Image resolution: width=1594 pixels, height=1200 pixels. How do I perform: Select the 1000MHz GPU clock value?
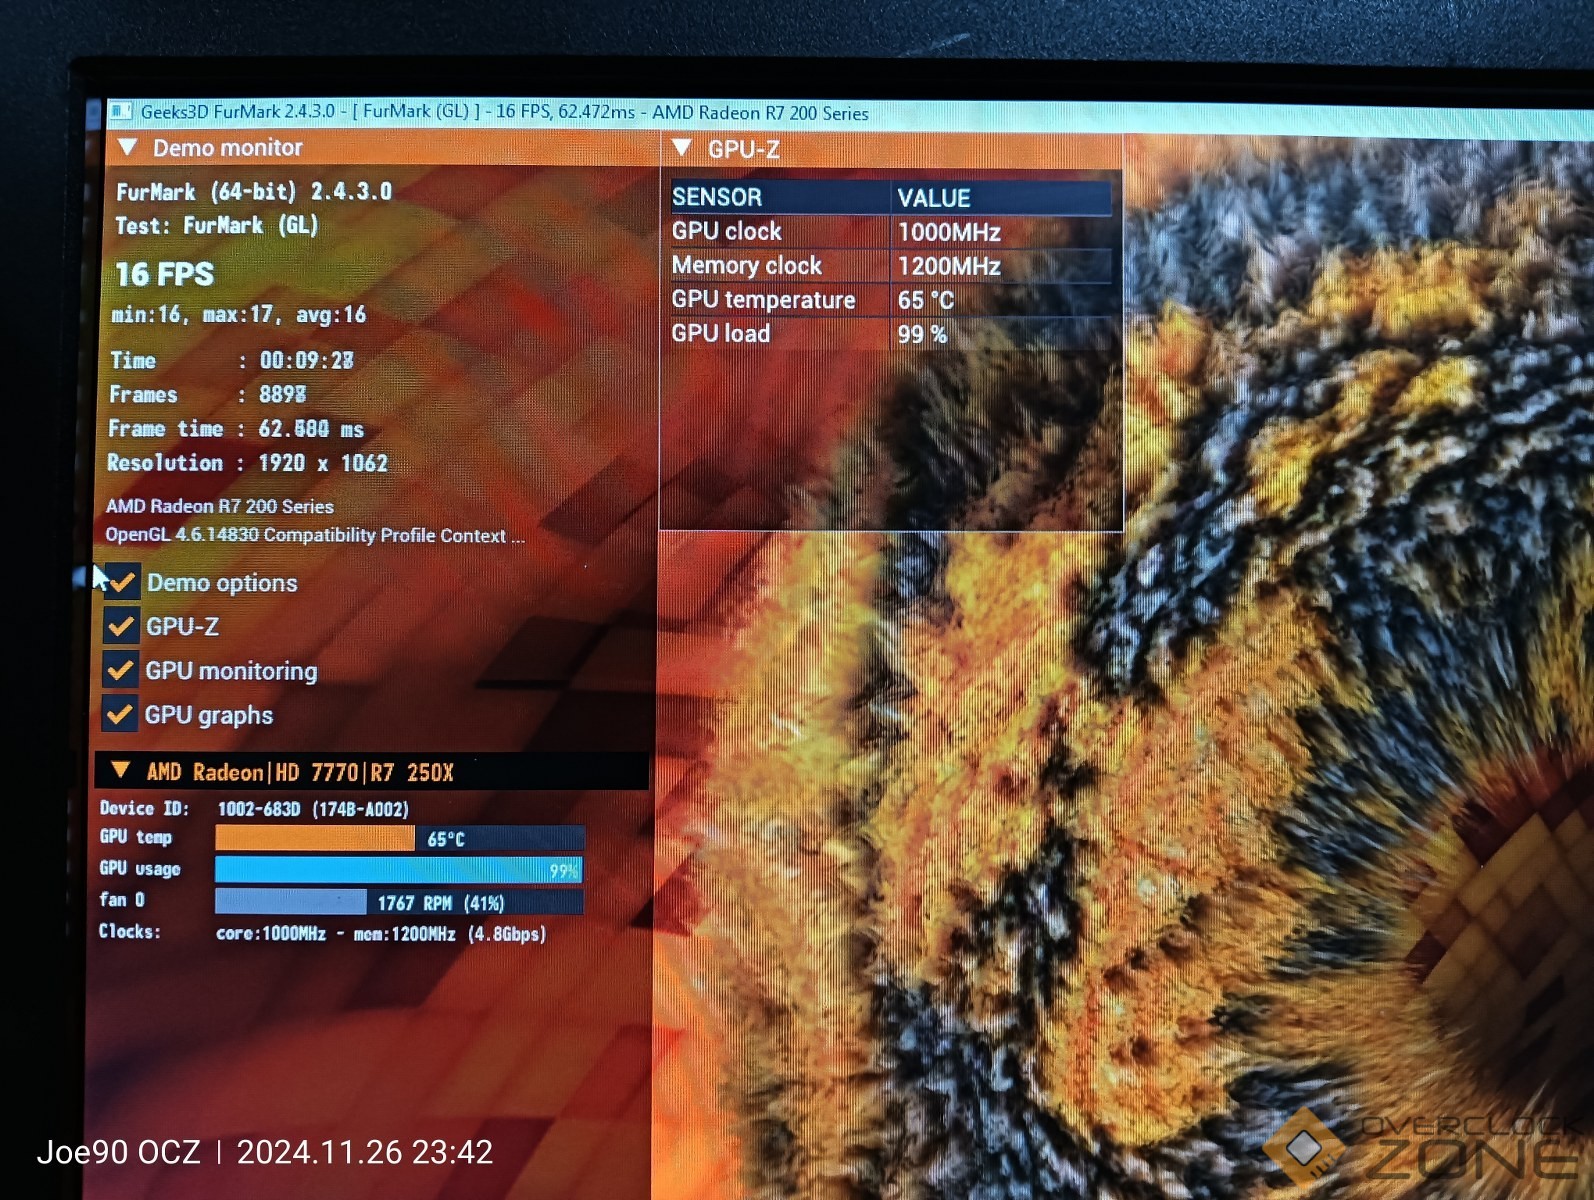(x=949, y=232)
